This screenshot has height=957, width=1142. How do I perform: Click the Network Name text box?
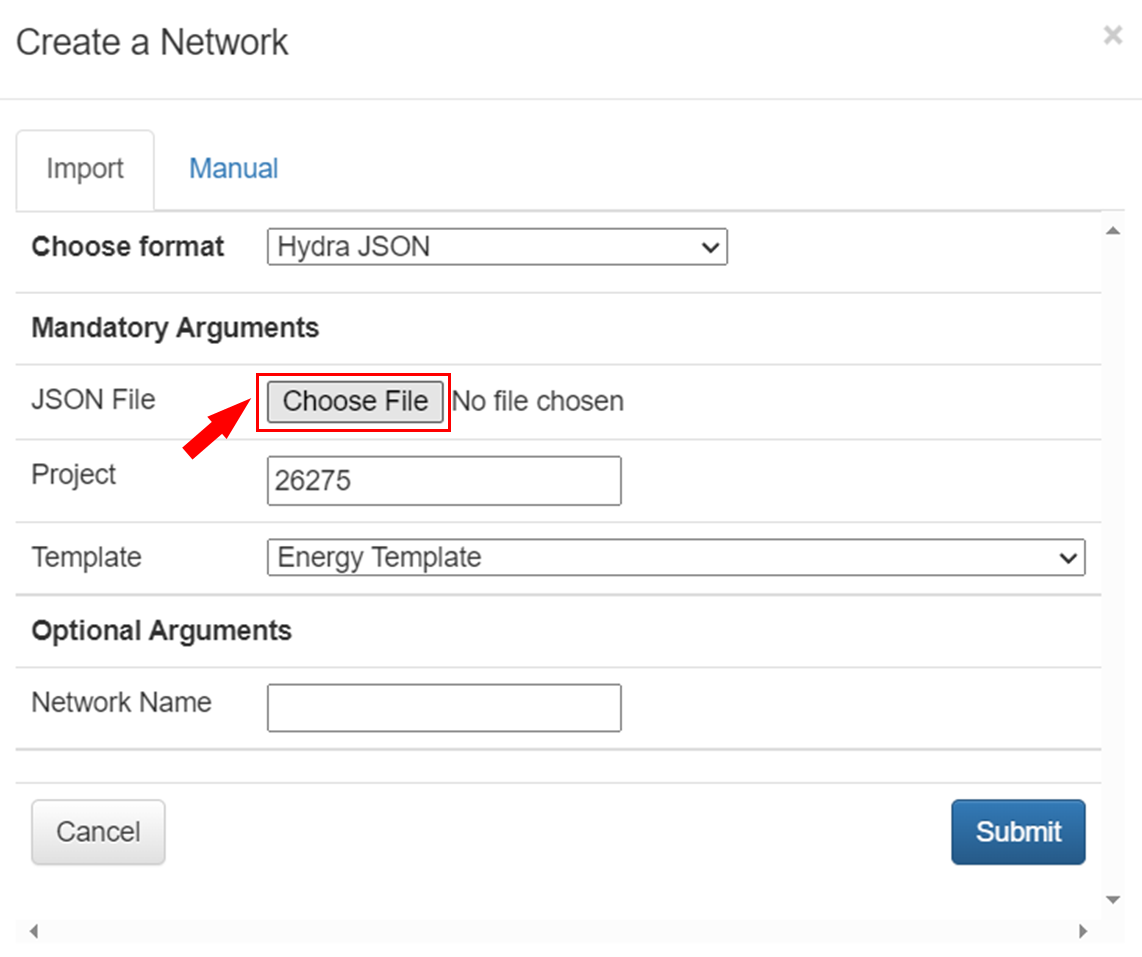(x=444, y=708)
